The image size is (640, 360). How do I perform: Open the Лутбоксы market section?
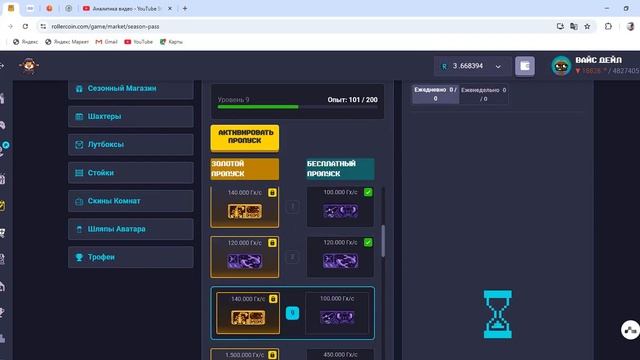click(131, 144)
